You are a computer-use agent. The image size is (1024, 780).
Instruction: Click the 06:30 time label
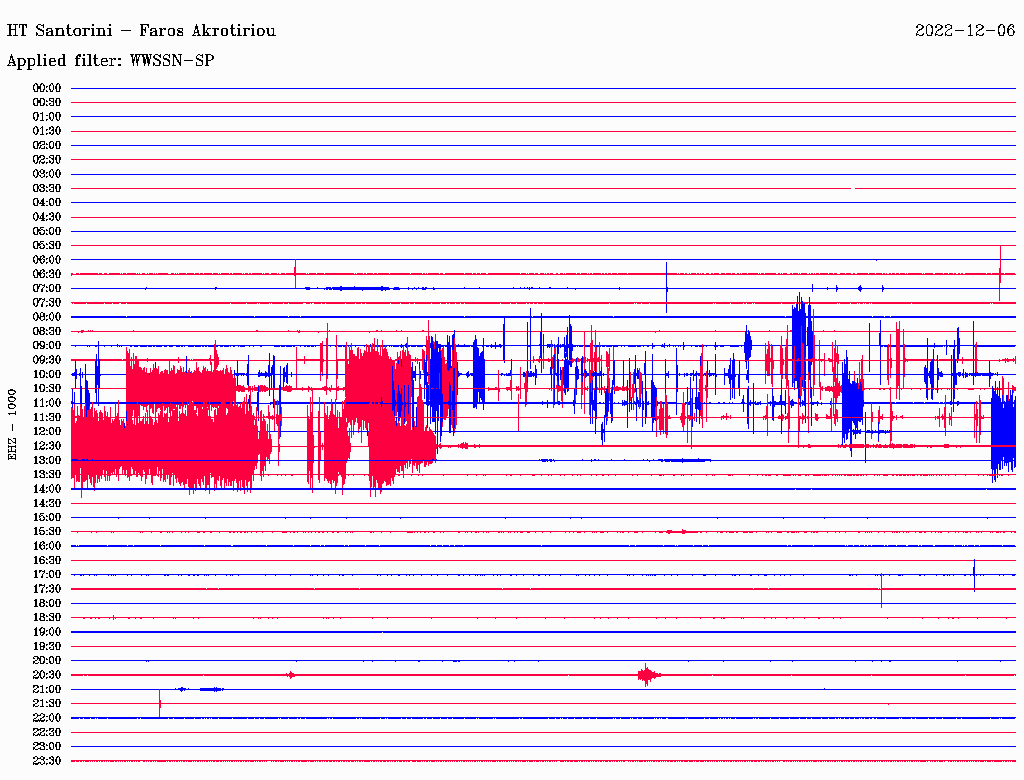click(46, 274)
